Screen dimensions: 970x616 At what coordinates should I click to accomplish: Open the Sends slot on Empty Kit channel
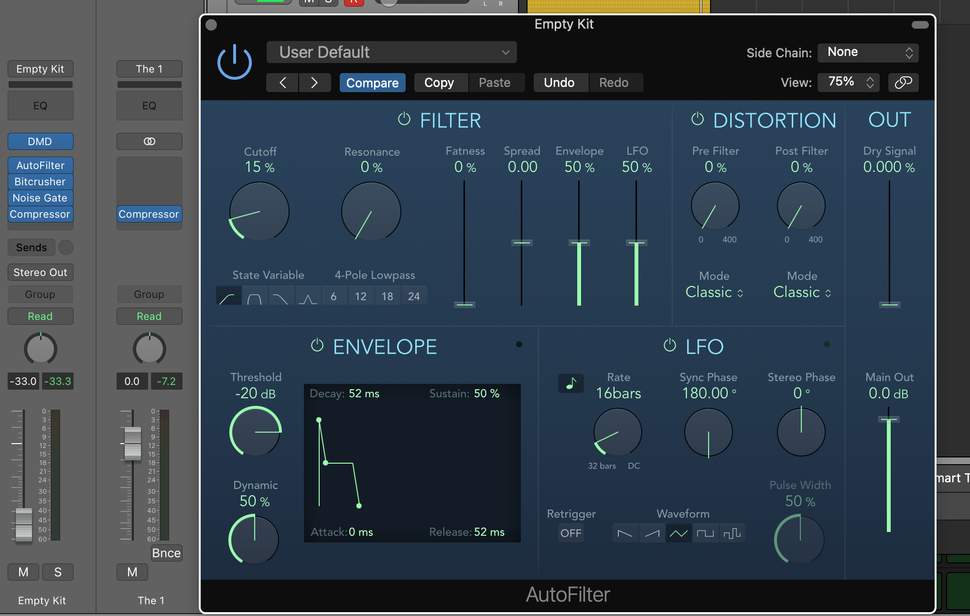34,246
